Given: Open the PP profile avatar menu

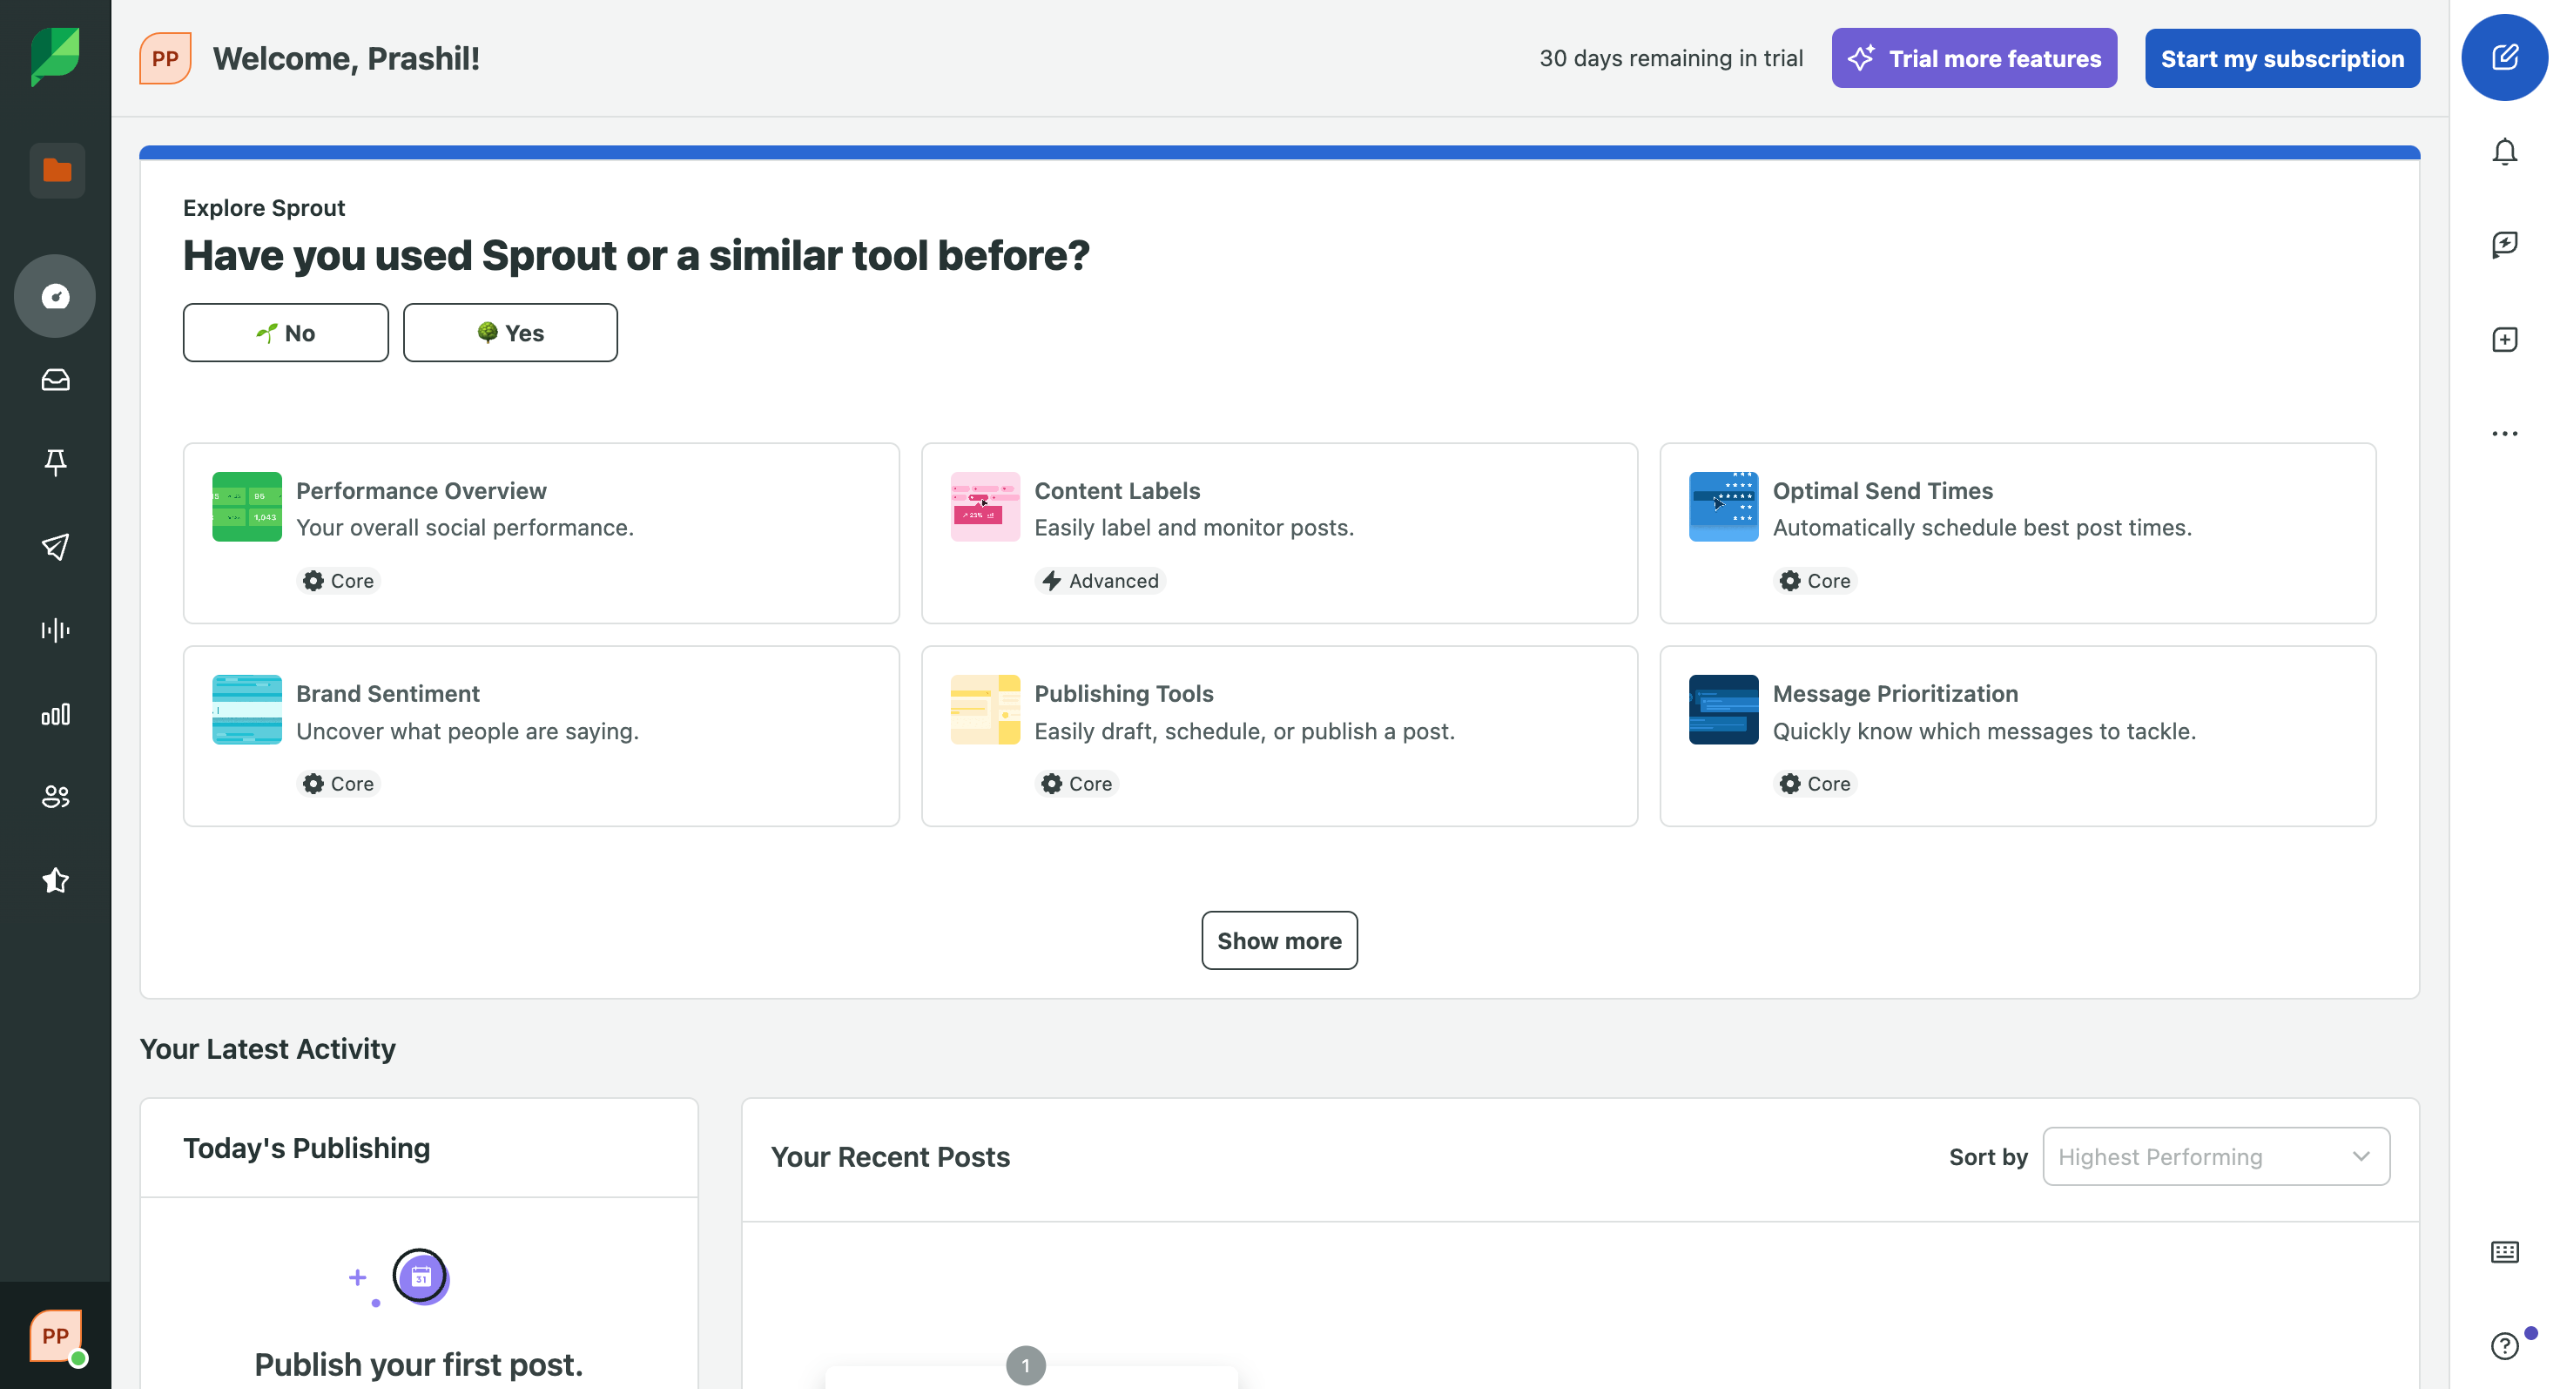Looking at the screenshot, I should [55, 1336].
